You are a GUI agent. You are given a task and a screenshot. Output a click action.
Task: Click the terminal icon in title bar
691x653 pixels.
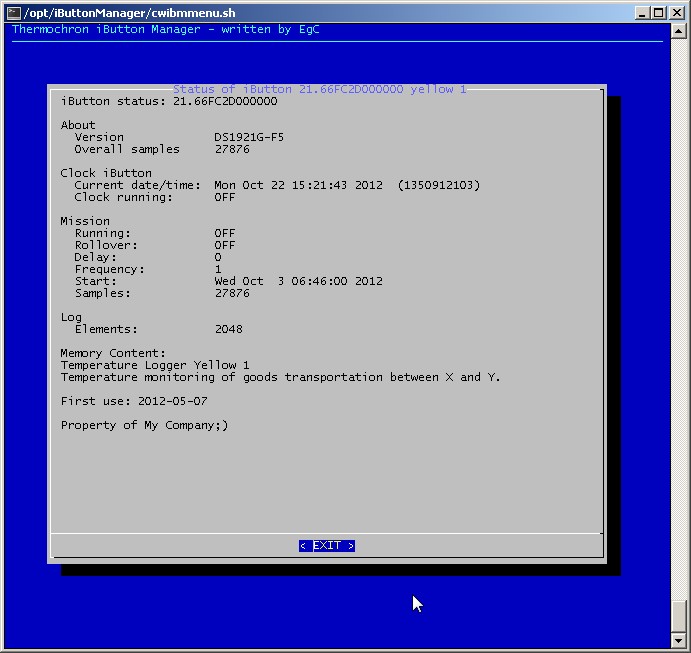13,13
